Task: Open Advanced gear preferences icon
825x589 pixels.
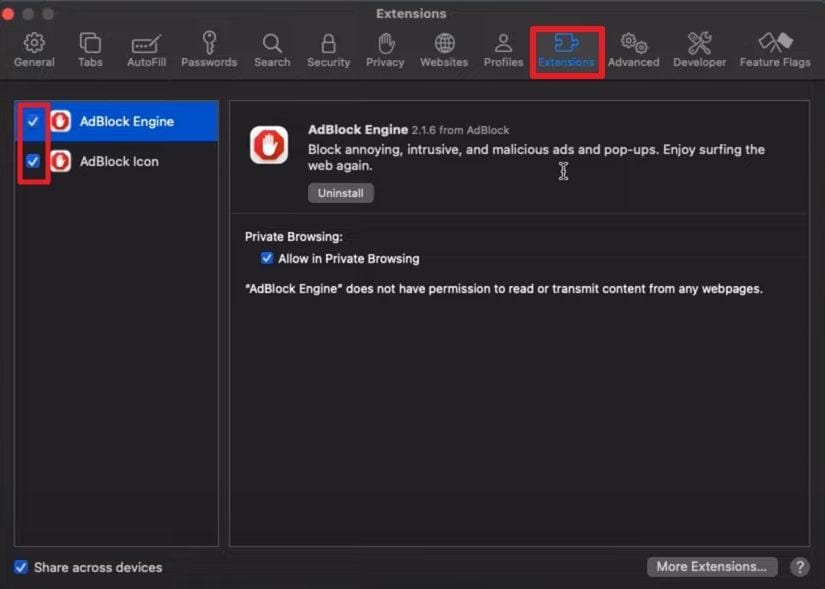Action: point(633,47)
